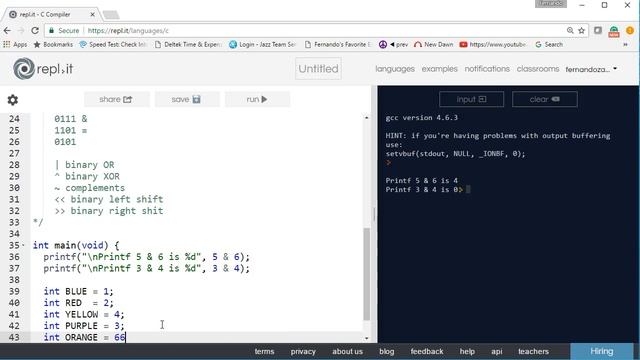Open Fernando's Favorite bookmark
The width and height of the screenshot is (640, 360).
click(x=338, y=44)
